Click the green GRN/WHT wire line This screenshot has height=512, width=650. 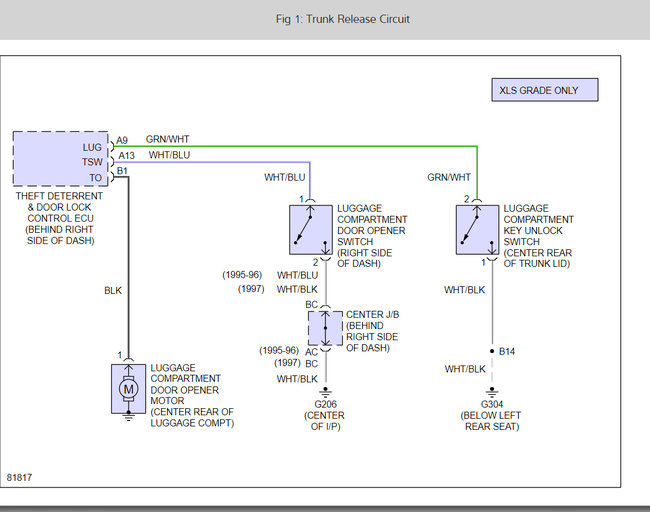click(x=295, y=146)
